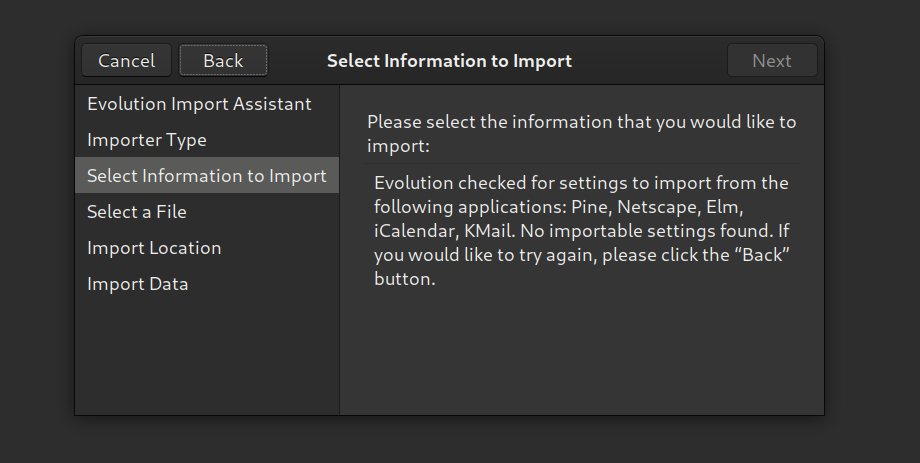
Task: Choose highlighted 'Select Information to Import' sidebar step
Action: pyautogui.click(x=207, y=176)
